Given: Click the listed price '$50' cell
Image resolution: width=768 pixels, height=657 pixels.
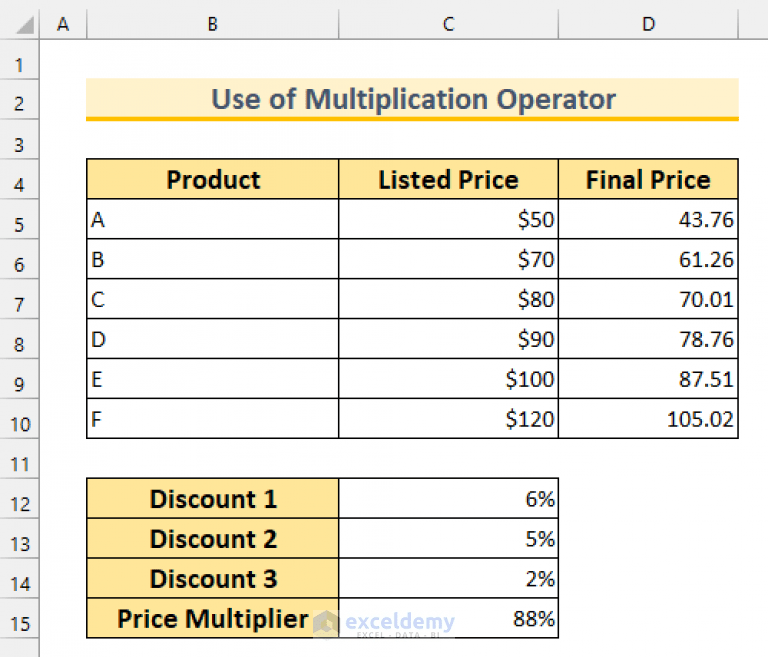Looking at the screenshot, I should coord(449,219).
